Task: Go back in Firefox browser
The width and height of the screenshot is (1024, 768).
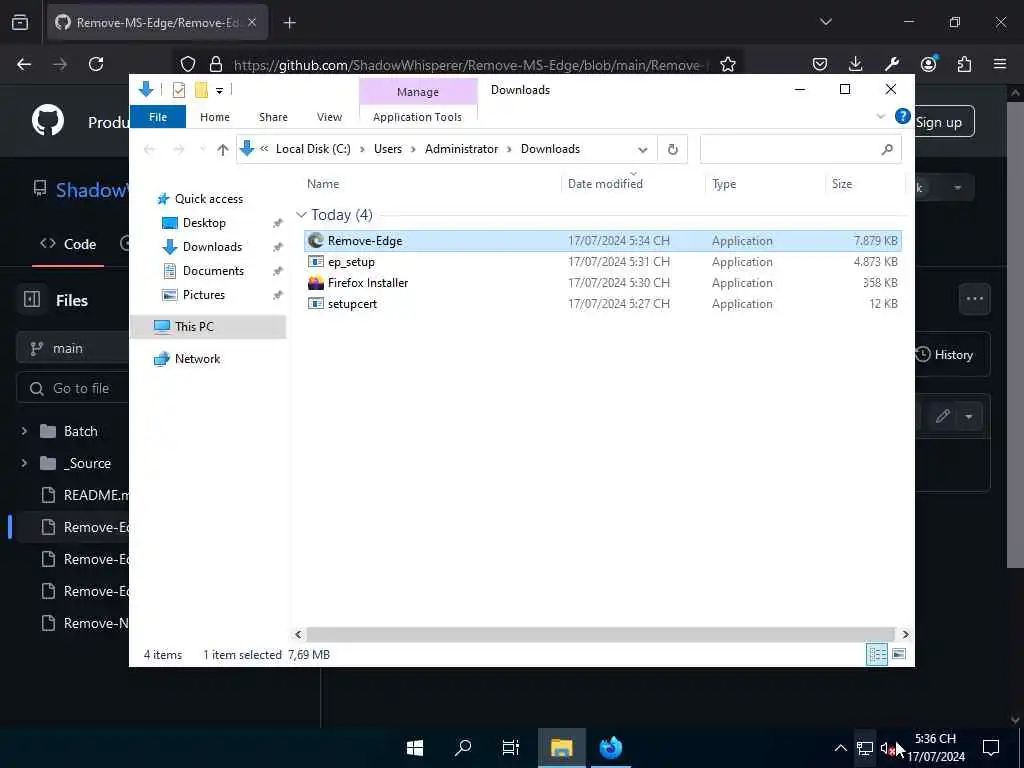Action: [24, 64]
